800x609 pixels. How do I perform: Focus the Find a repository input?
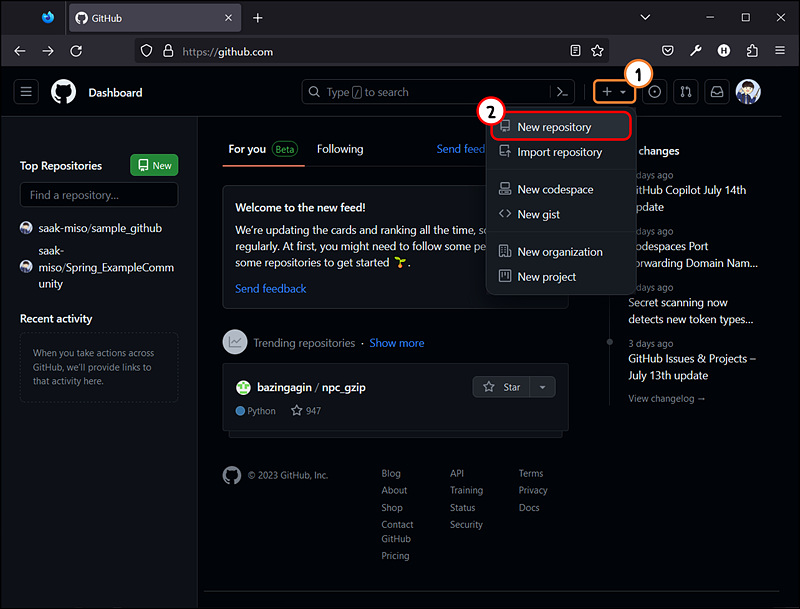pos(99,195)
